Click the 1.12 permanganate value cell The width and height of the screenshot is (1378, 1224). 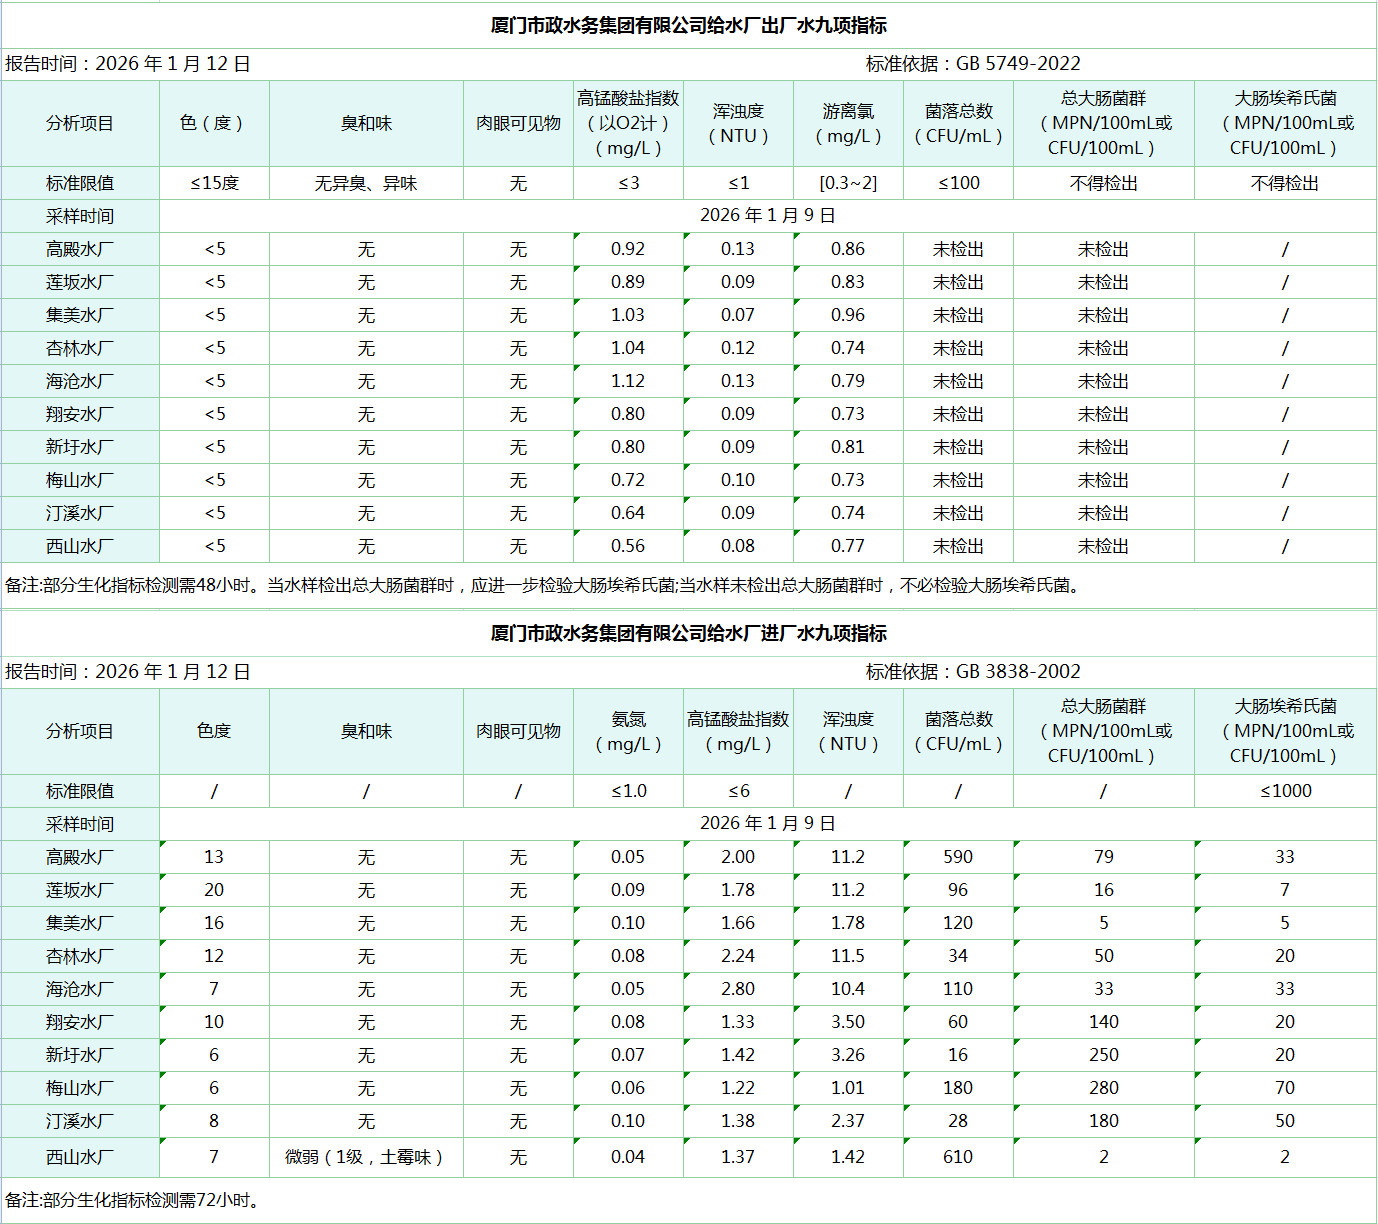628,381
